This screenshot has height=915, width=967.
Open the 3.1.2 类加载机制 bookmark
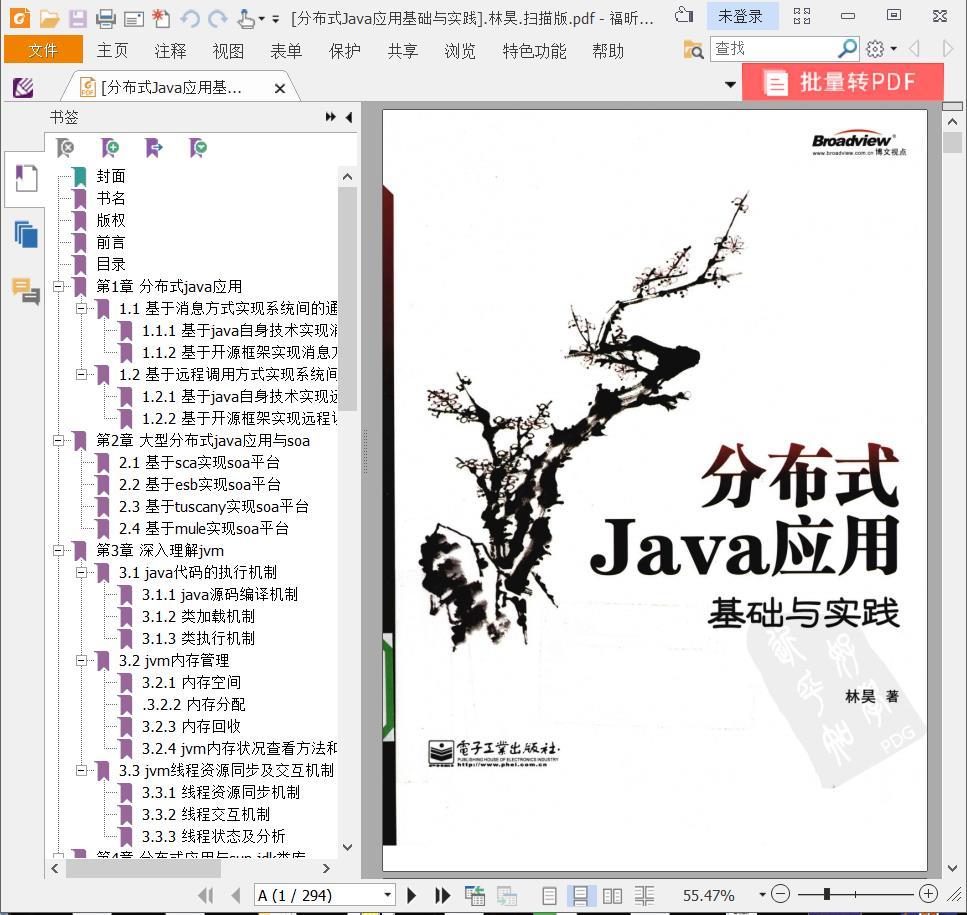pos(198,616)
